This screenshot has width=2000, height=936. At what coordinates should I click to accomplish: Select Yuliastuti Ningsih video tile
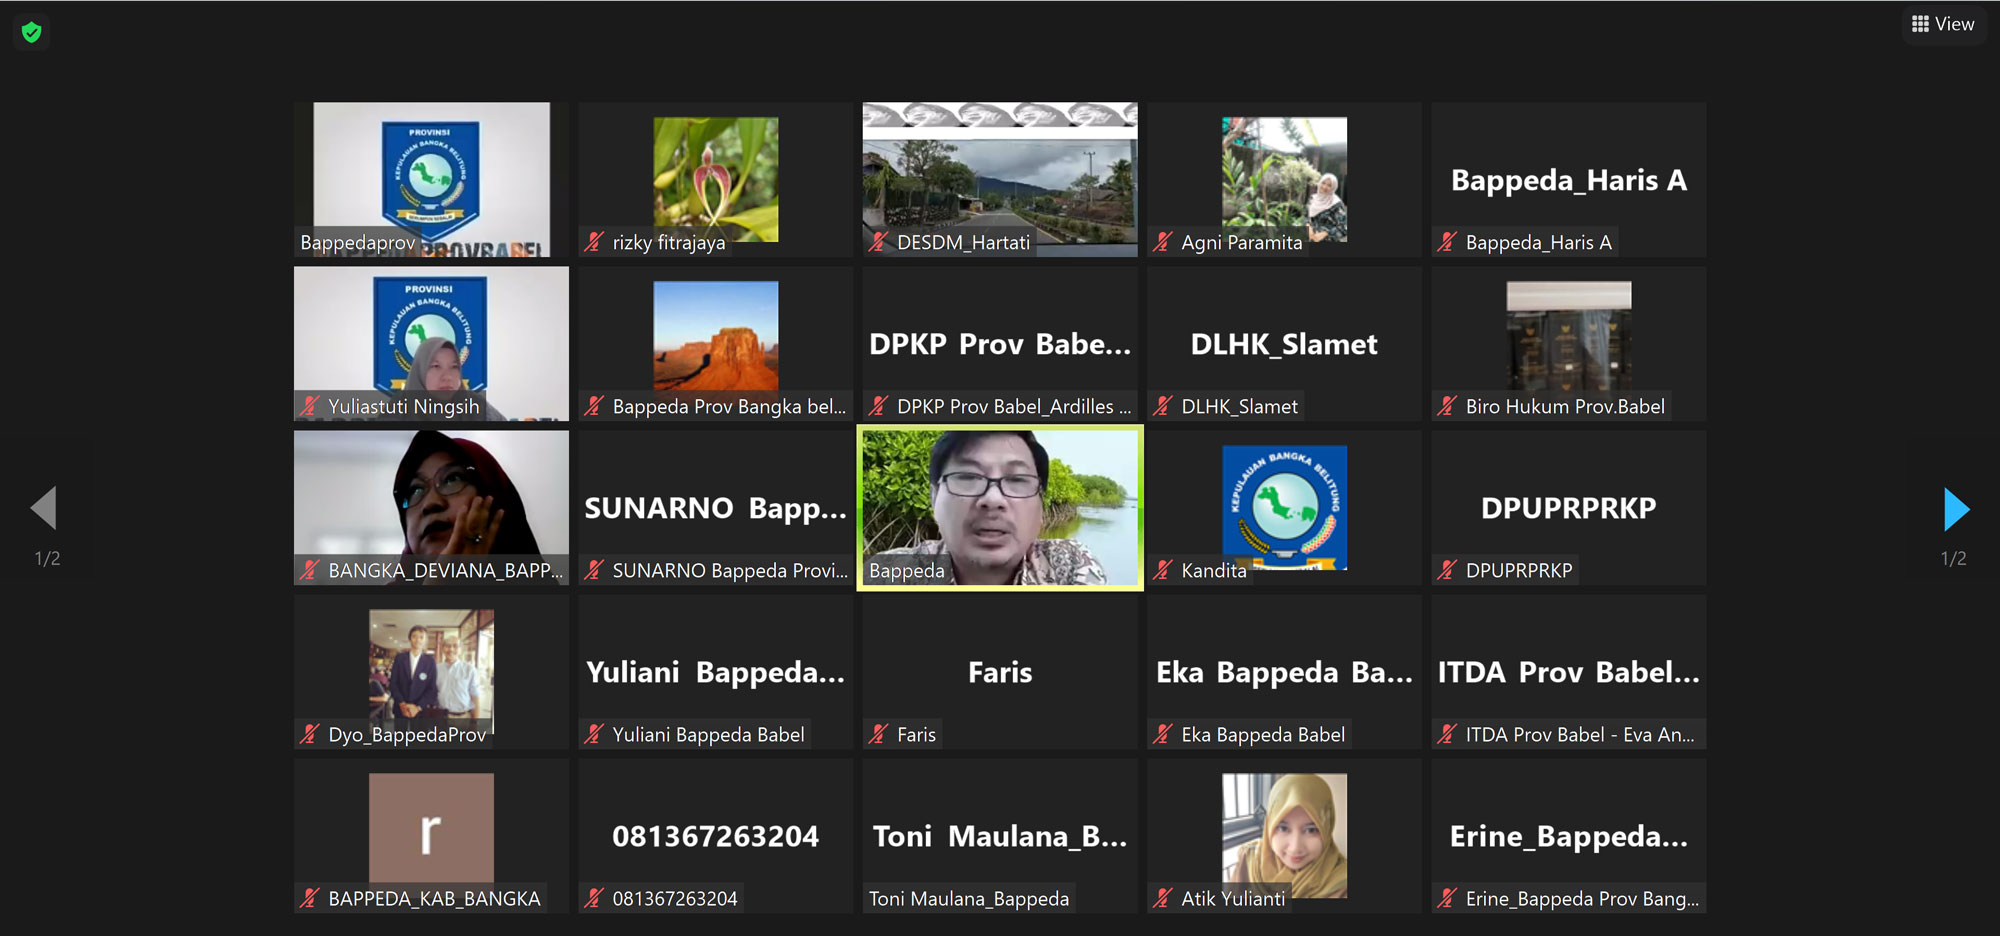(431, 343)
